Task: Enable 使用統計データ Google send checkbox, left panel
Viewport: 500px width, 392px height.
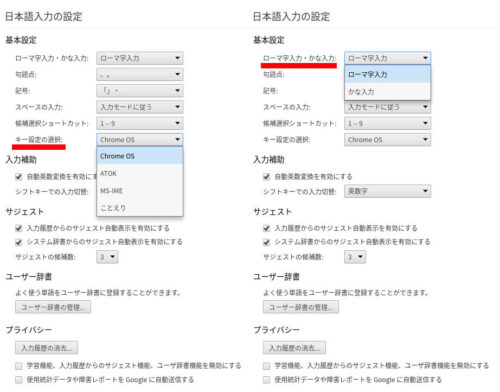Action: (19, 380)
